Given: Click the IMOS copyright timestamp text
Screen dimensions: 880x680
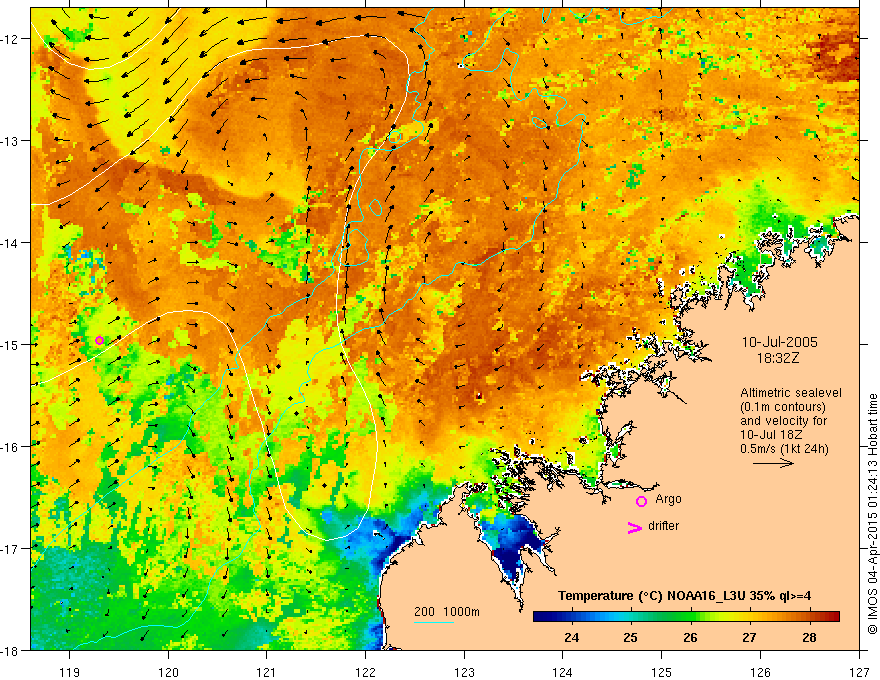Looking at the screenshot, I should pyautogui.click(x=872, y=514).
